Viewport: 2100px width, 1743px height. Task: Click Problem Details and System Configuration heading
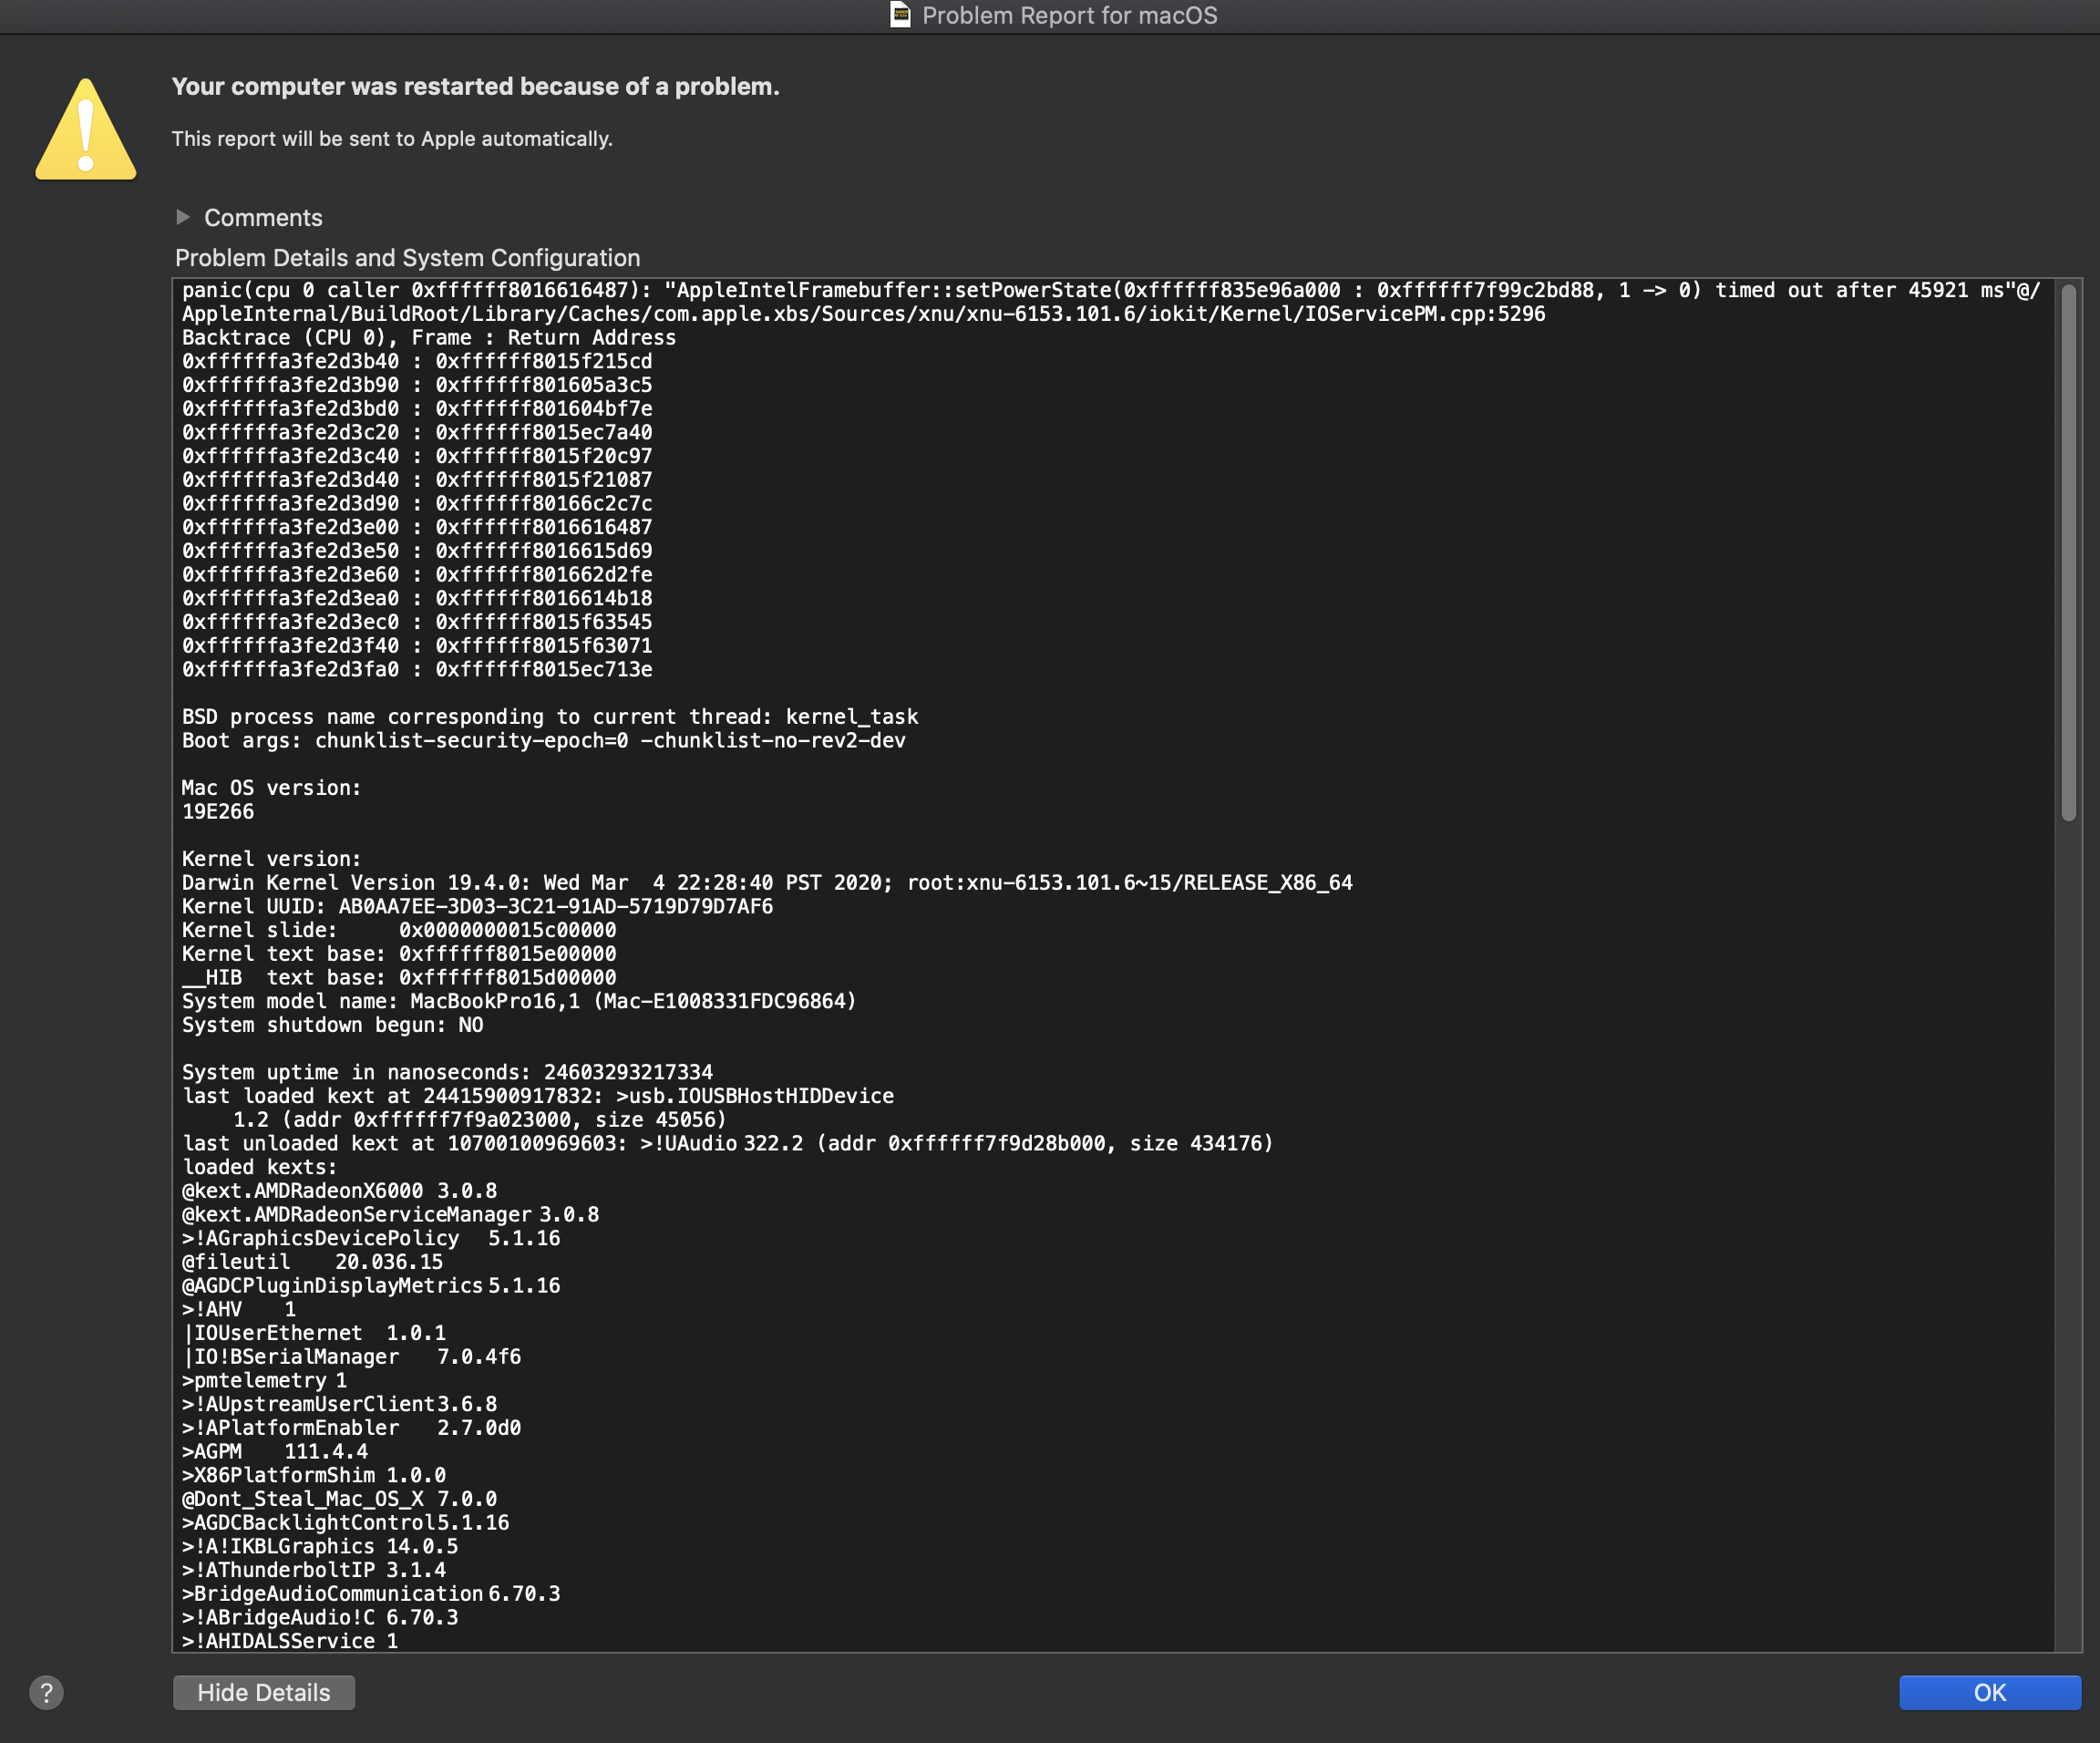407,258
